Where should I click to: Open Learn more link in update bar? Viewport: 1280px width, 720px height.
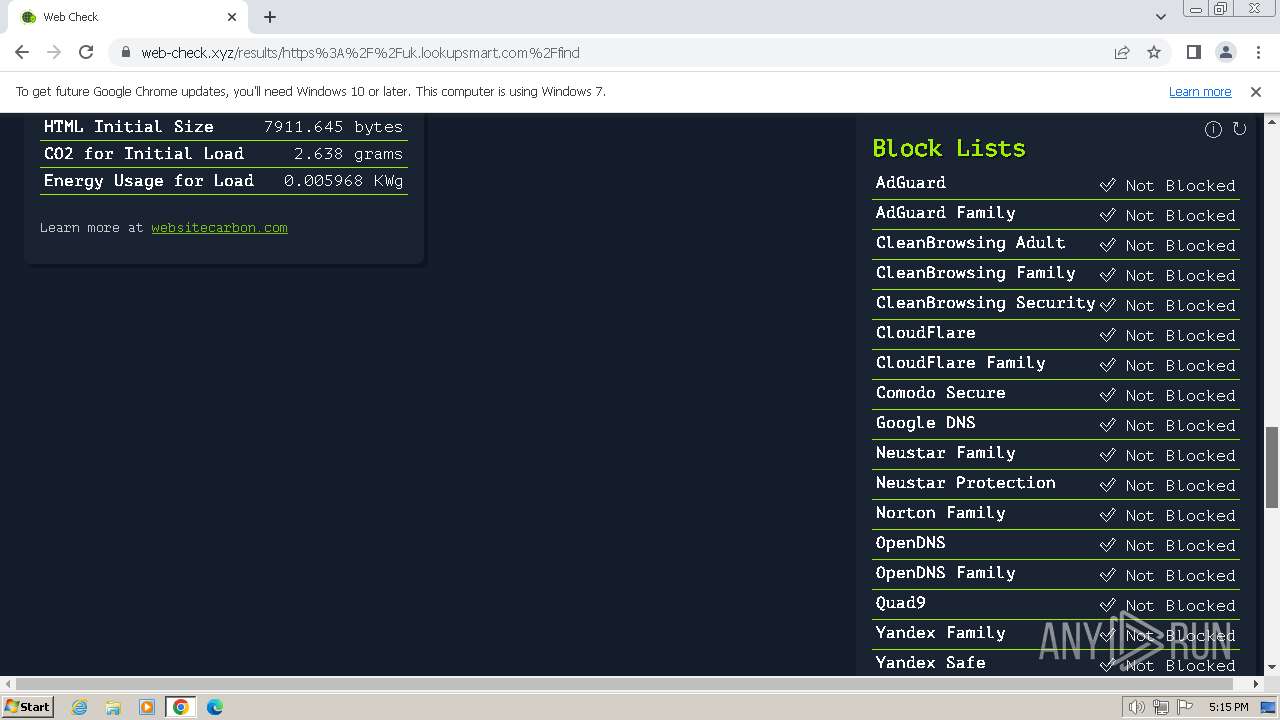(1200, 91)
